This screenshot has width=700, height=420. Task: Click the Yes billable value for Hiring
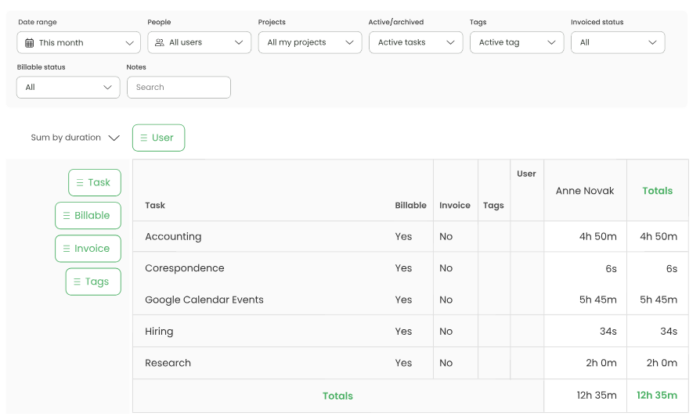click(403, 332)
